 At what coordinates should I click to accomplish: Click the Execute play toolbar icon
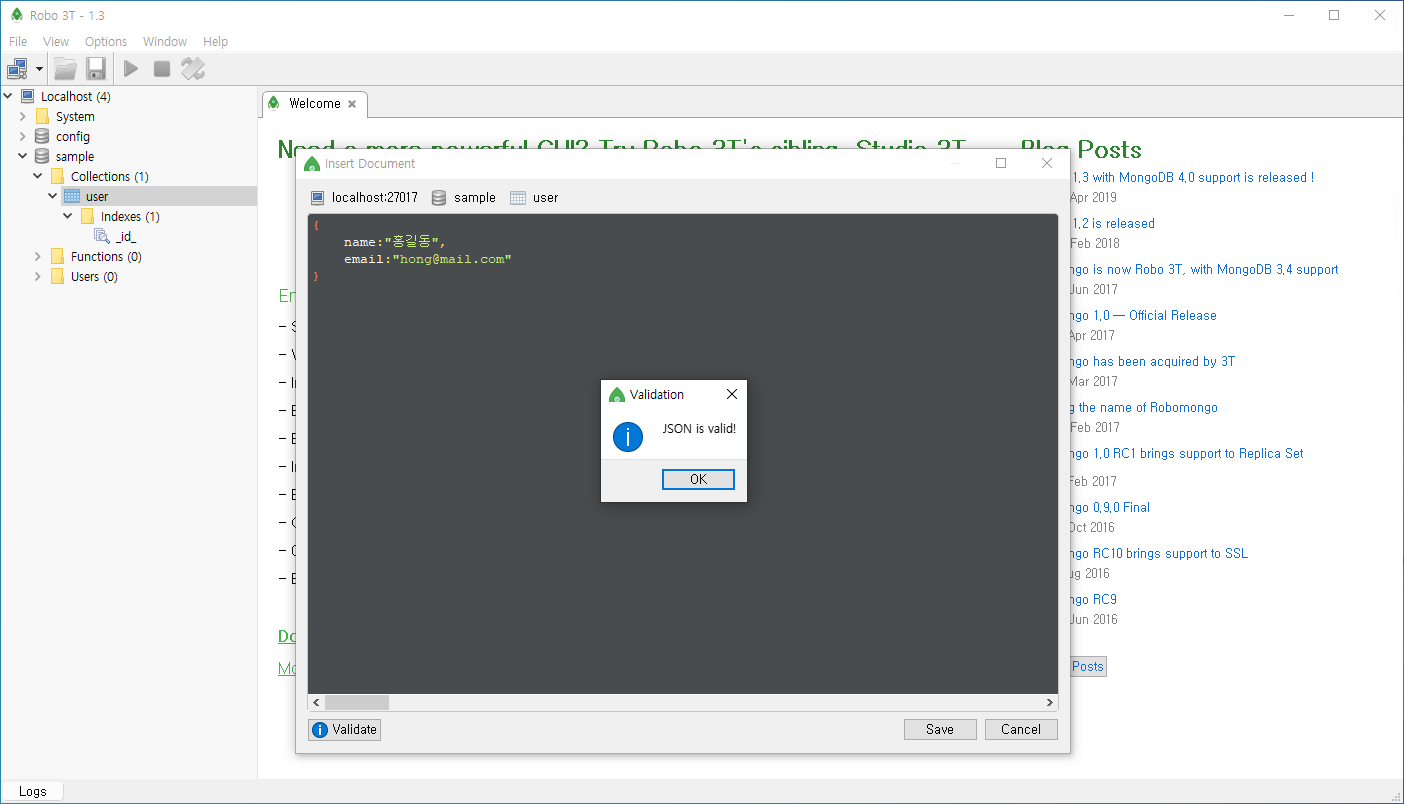[131, 69]
